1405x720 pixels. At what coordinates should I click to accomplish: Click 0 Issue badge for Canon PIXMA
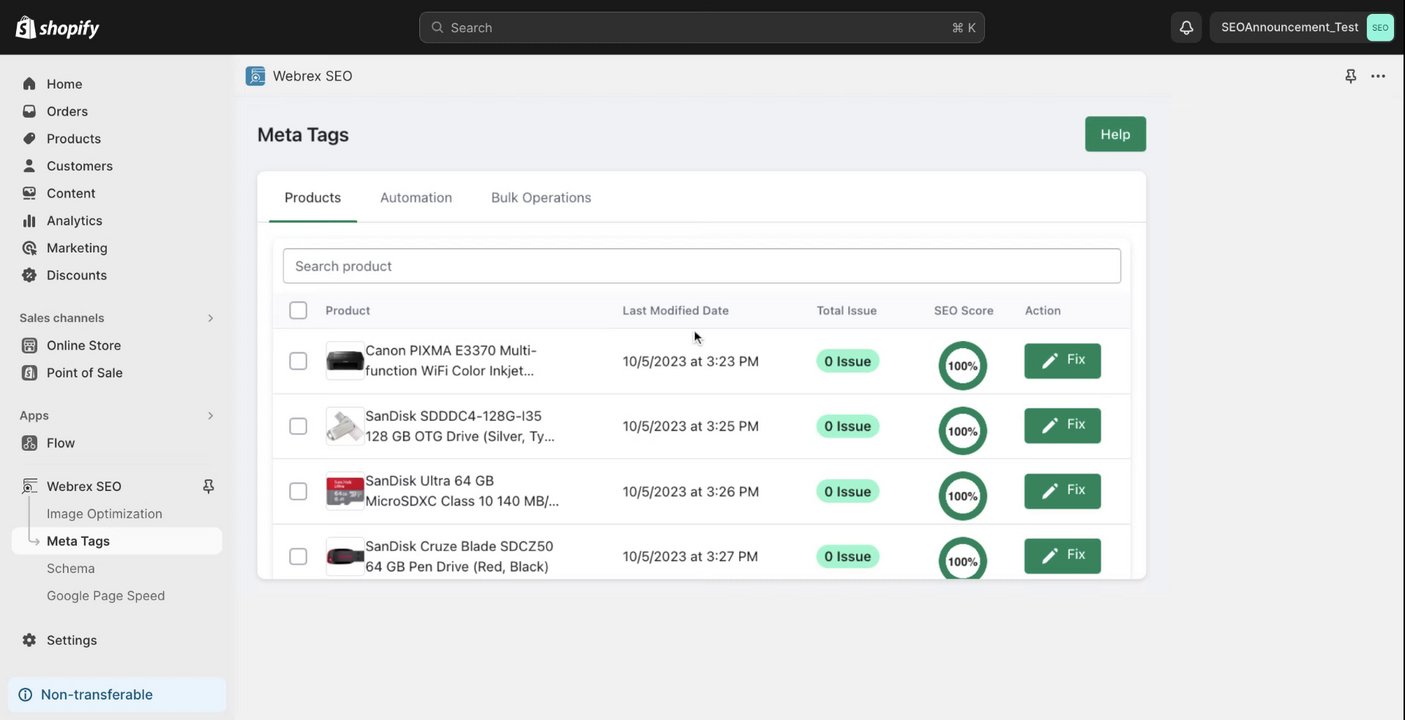(848, 361)
